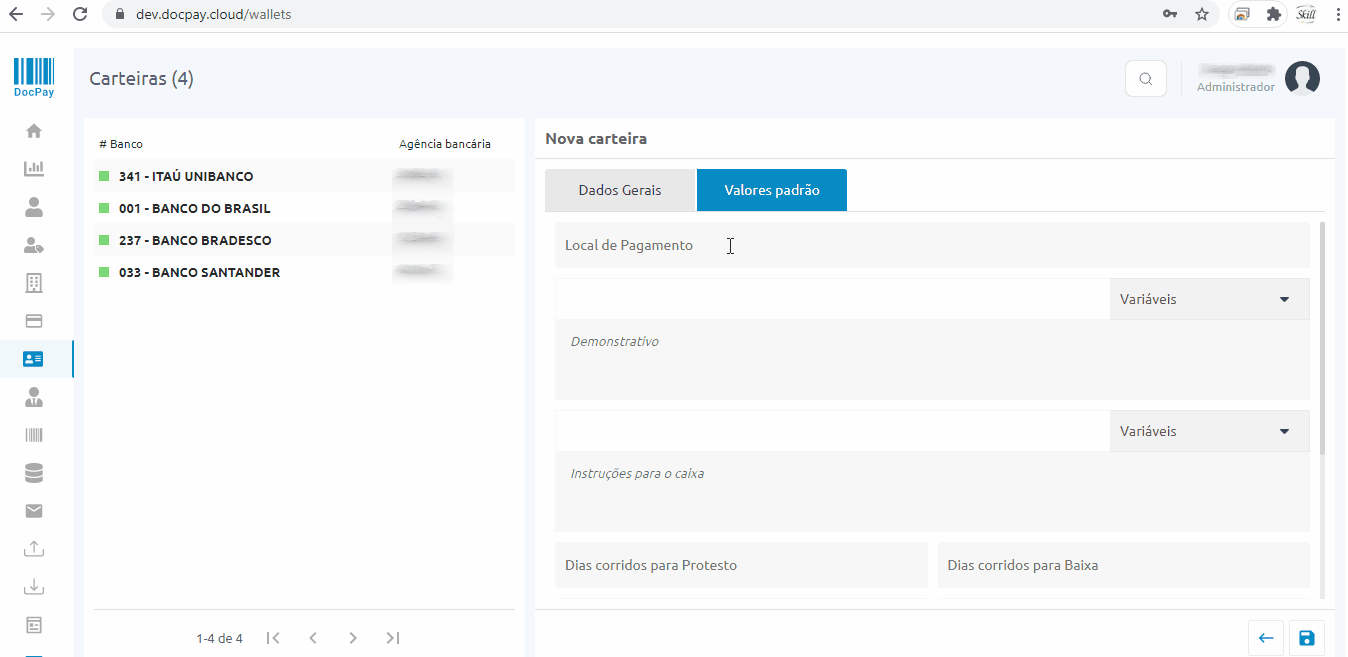The height and width of the screenshot is (657, 1348).
Task: Open the Home icon in sidebar
Action: click(34, 131)
